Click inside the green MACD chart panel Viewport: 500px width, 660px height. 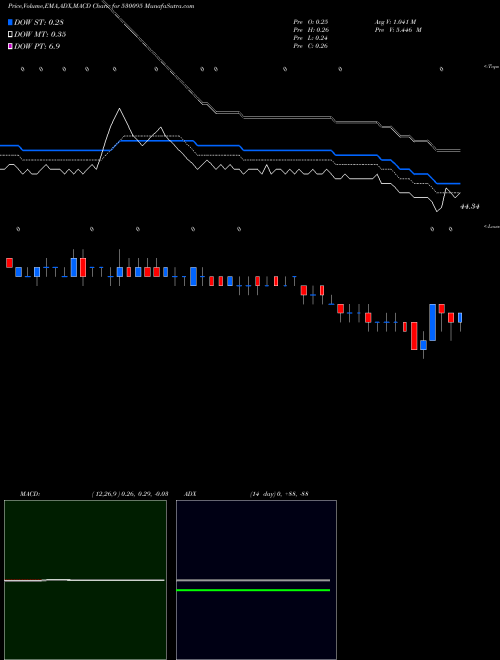click(x=85, y=580)
